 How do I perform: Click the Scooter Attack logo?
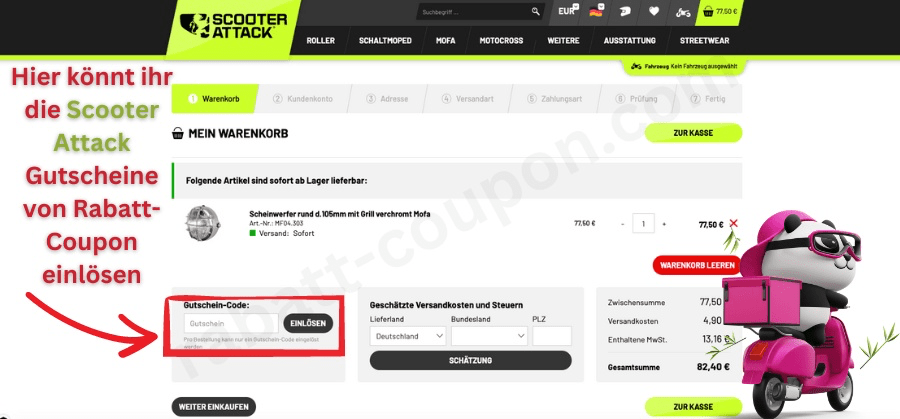tap(234, 26)
